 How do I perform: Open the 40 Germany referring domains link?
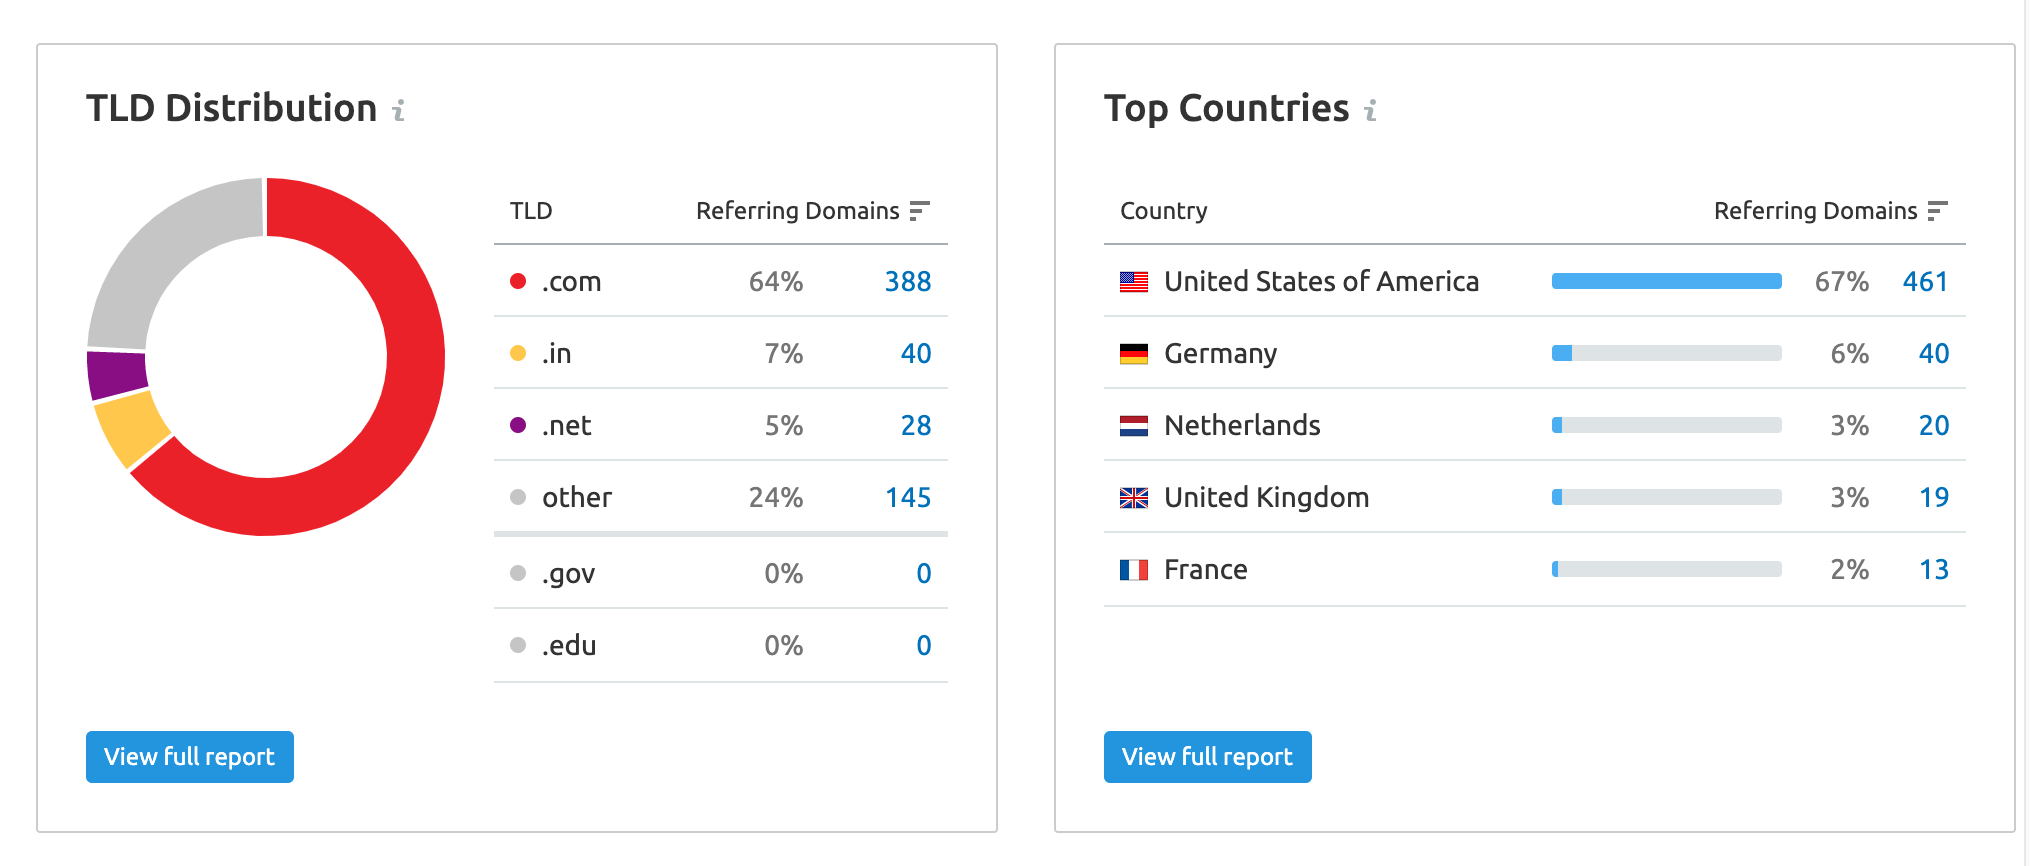pos(1934,354)
